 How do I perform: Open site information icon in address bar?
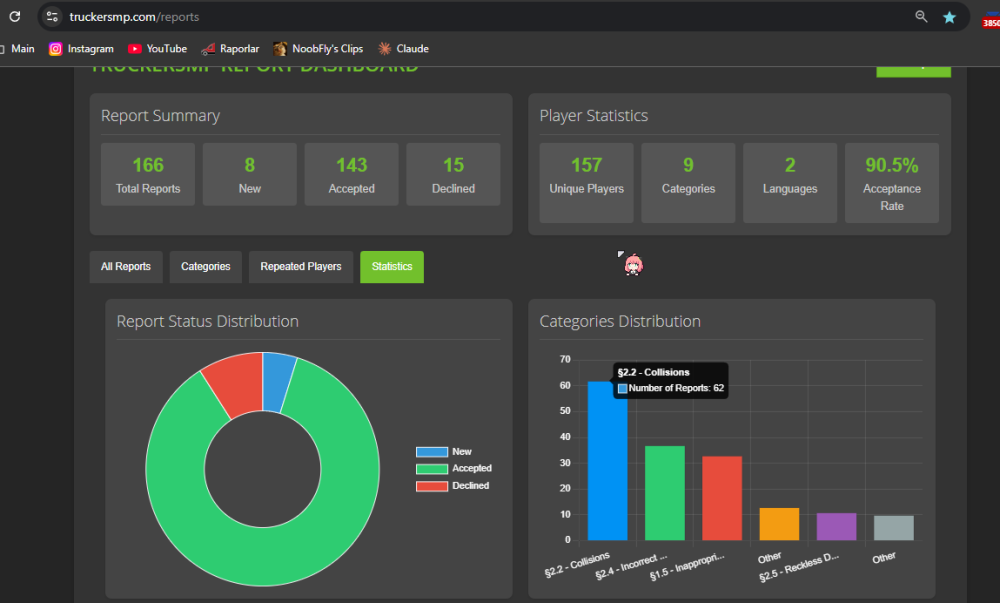53,17
